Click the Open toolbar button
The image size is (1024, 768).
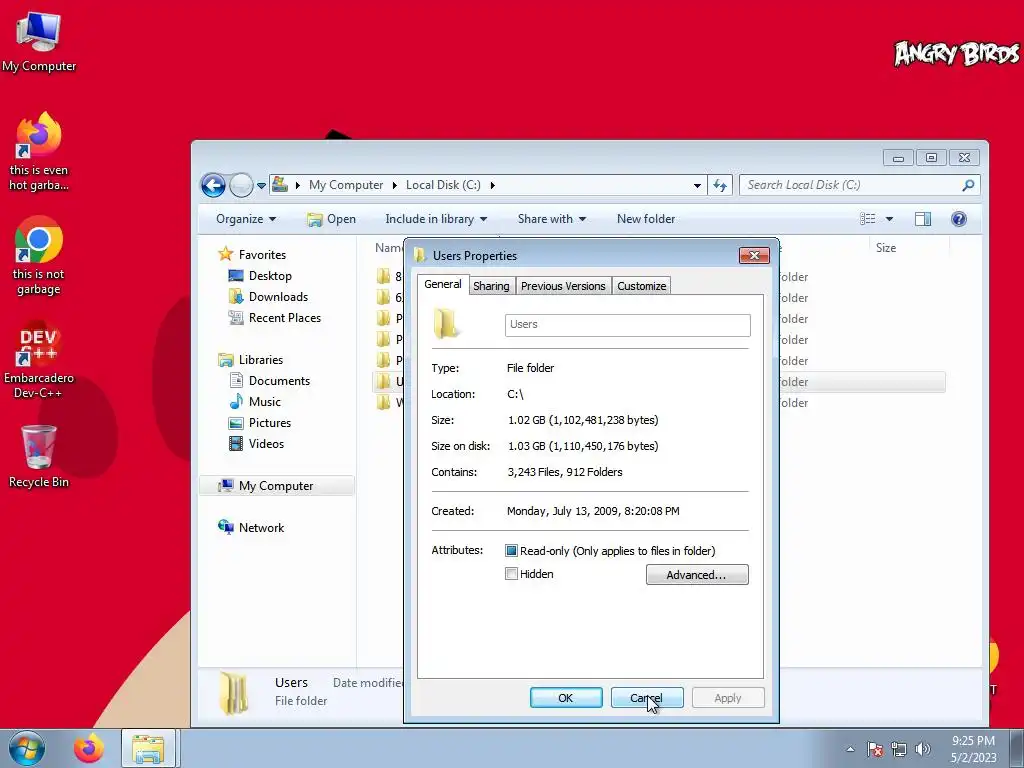[x=332, y=219]
